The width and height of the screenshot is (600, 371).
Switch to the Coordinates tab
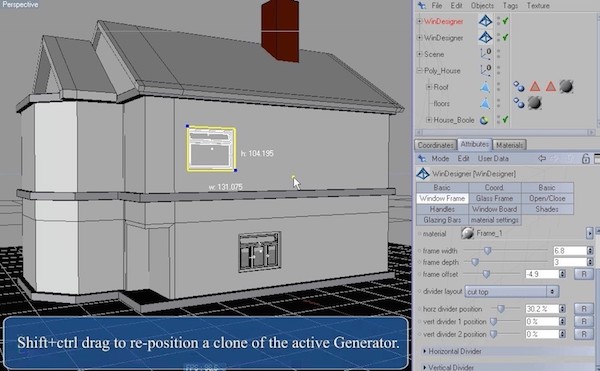click(435, 145)
